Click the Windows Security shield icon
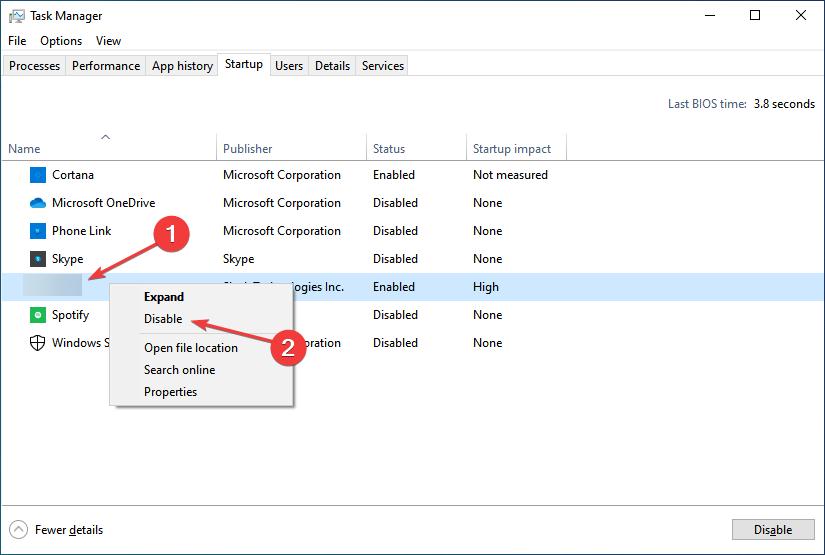825x555 pixels. click(38, 343)
